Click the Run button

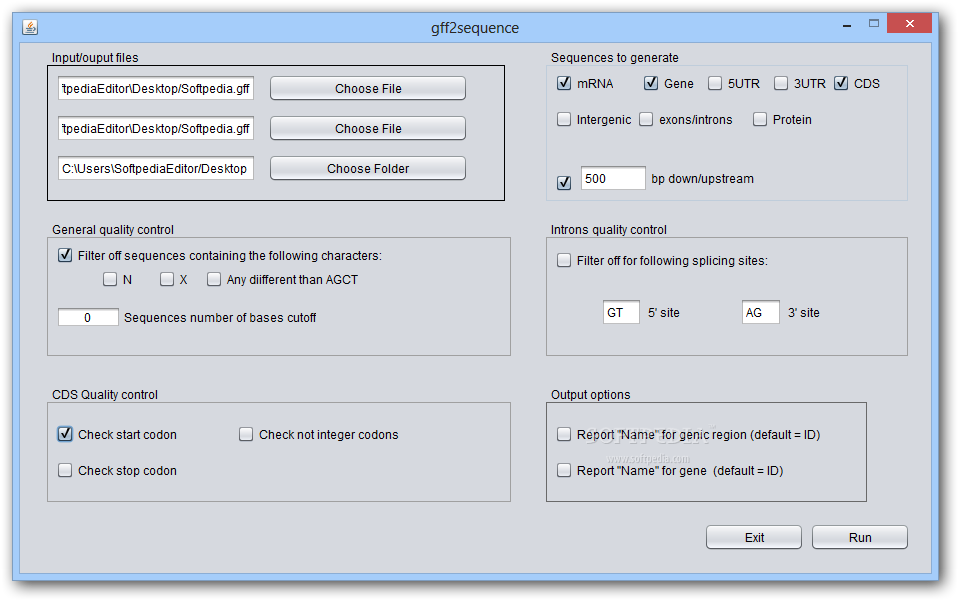click(x=859, y=537)
